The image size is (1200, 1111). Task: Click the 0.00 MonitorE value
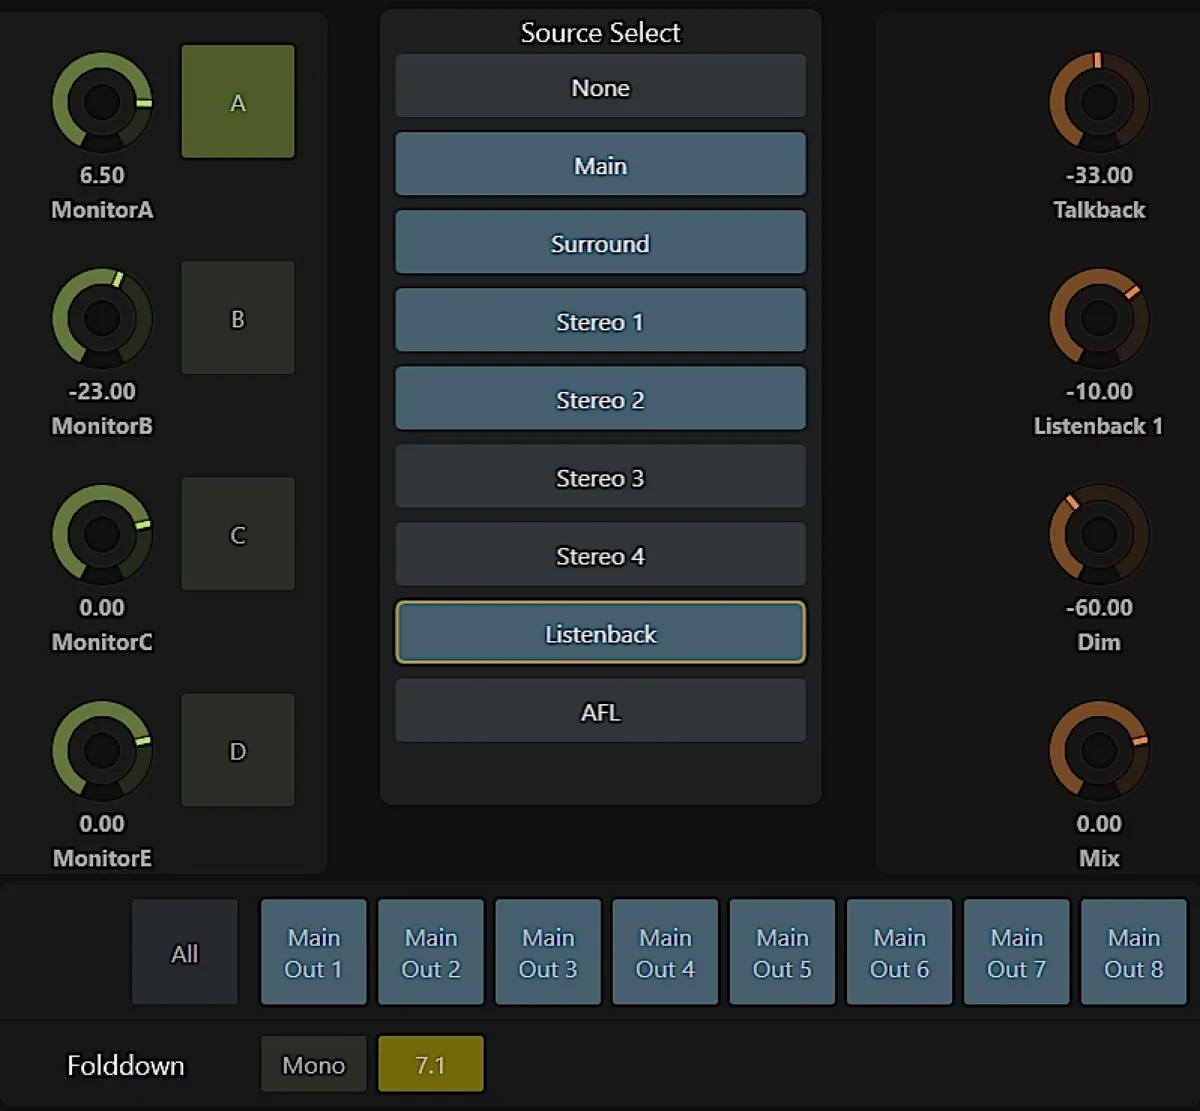click(102, 823)
